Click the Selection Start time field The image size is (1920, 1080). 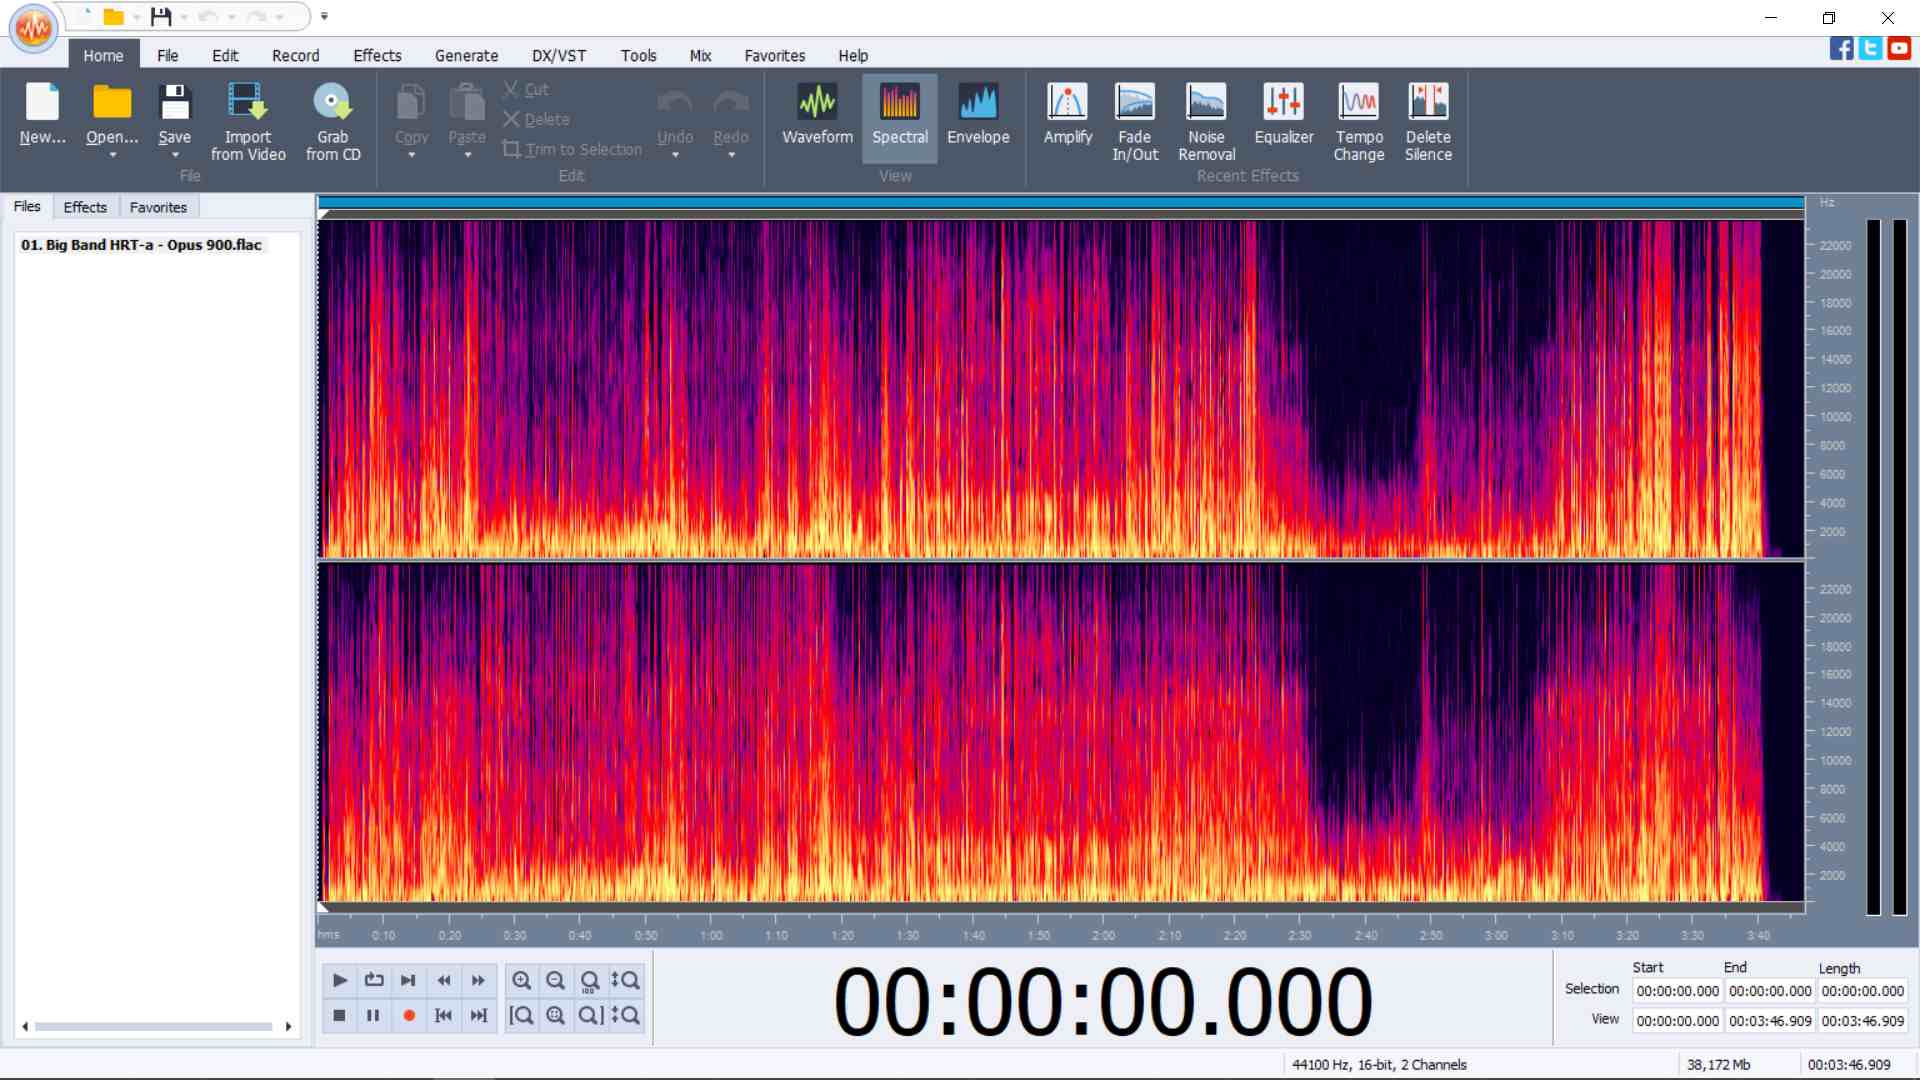pos(1677,991)
